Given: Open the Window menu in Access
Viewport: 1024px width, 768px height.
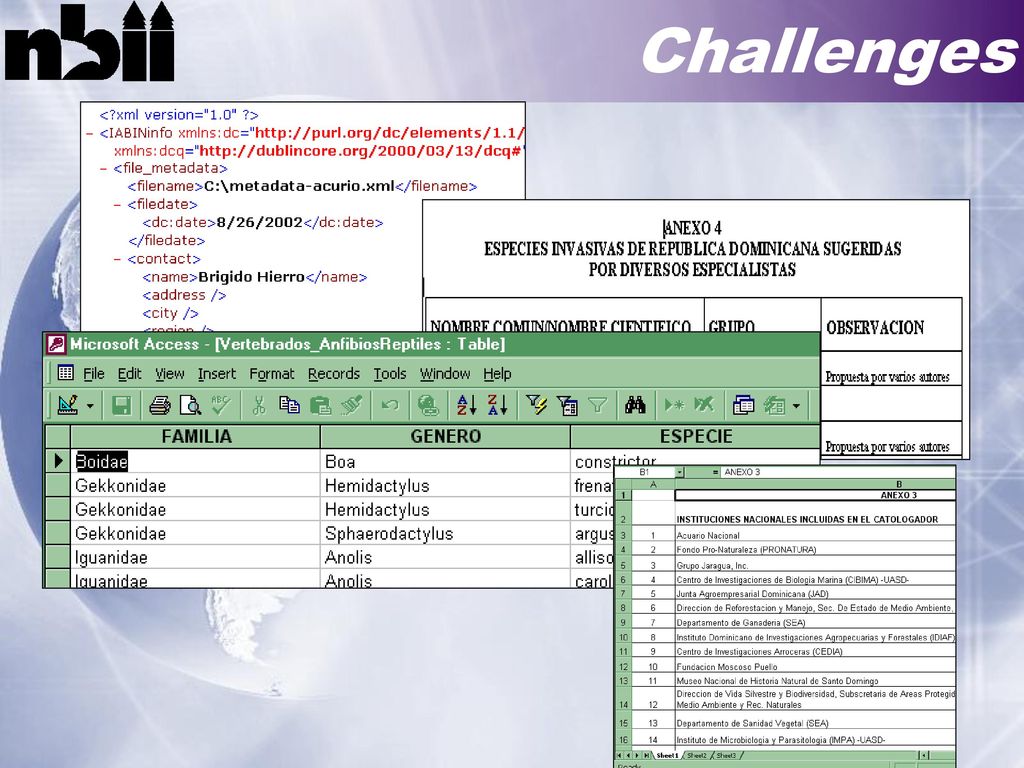Looking at the screenshot, I should click(x=445, y=374).
